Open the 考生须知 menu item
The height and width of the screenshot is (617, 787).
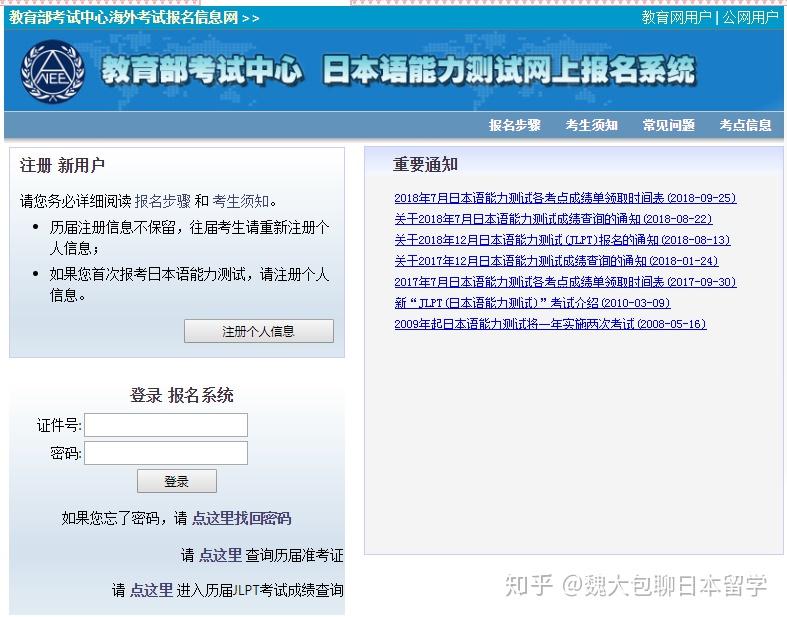point(591,125)
